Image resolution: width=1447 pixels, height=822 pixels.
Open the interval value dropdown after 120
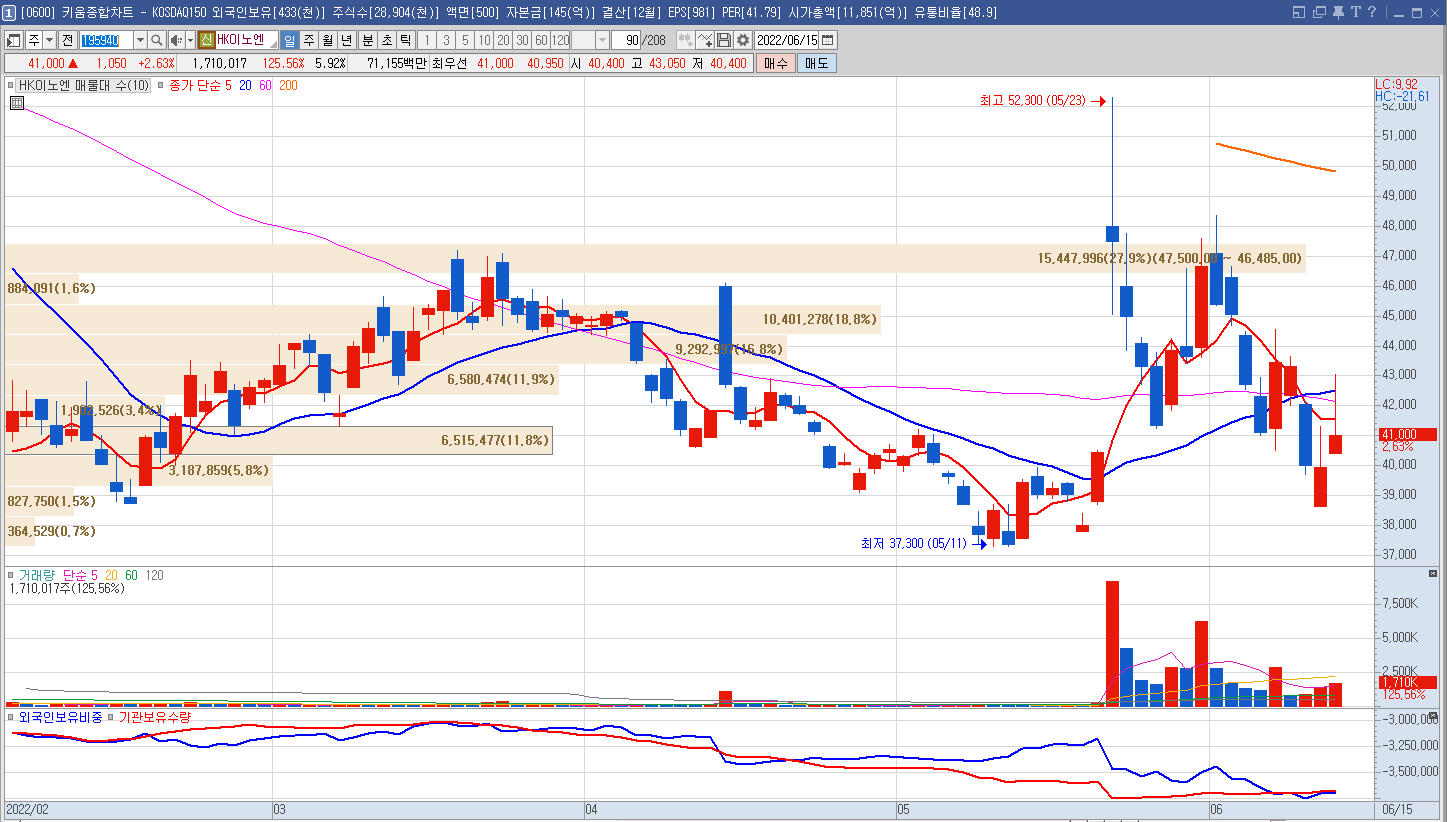click(602, 40)
